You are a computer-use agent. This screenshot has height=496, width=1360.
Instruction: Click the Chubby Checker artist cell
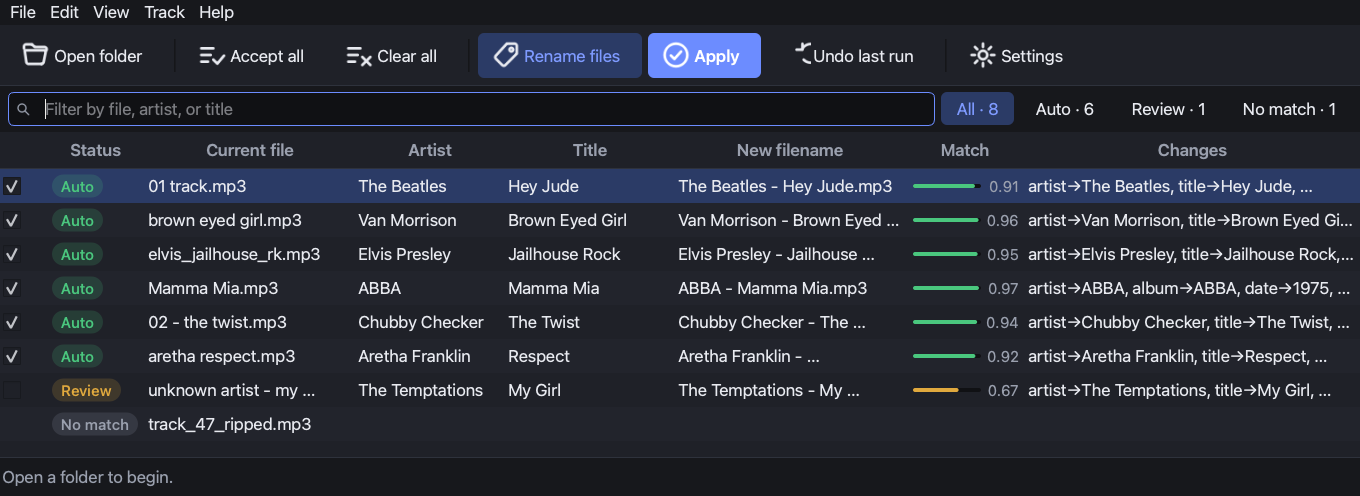[421, 322]
